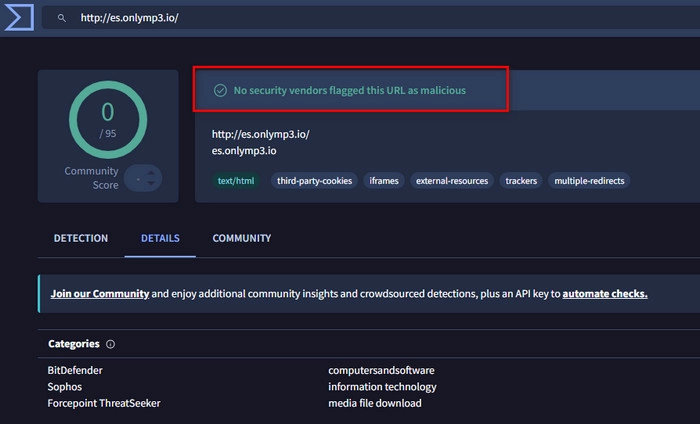Click the external-resources tag
This screenshot has height=424, width=700.
coord(452,181)
